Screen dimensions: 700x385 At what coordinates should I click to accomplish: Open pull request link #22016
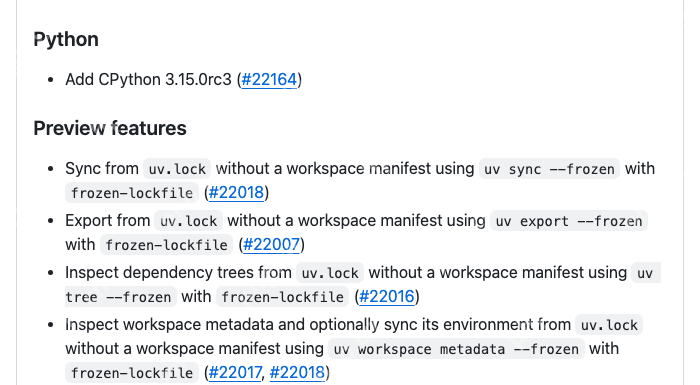point(387,296)
